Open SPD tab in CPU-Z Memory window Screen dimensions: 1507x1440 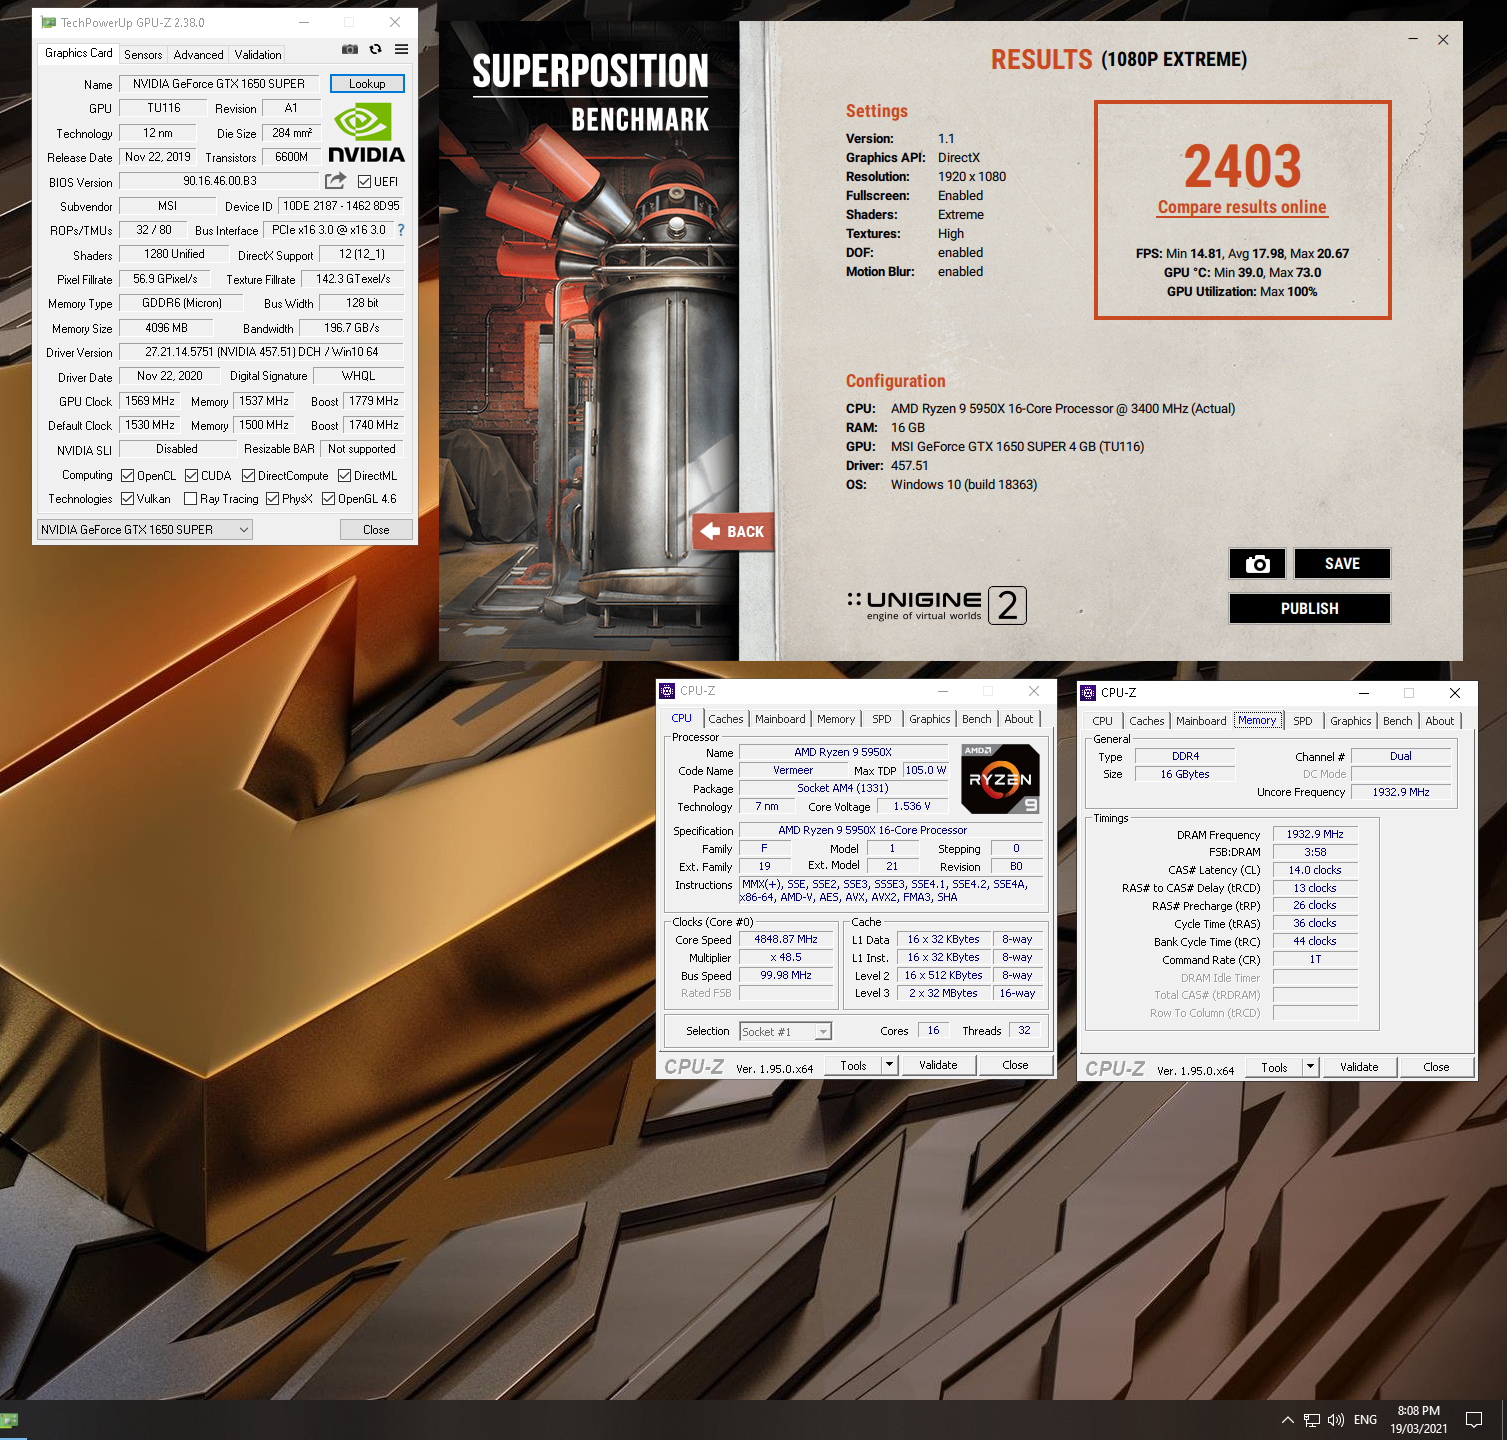coord(1303,721)
